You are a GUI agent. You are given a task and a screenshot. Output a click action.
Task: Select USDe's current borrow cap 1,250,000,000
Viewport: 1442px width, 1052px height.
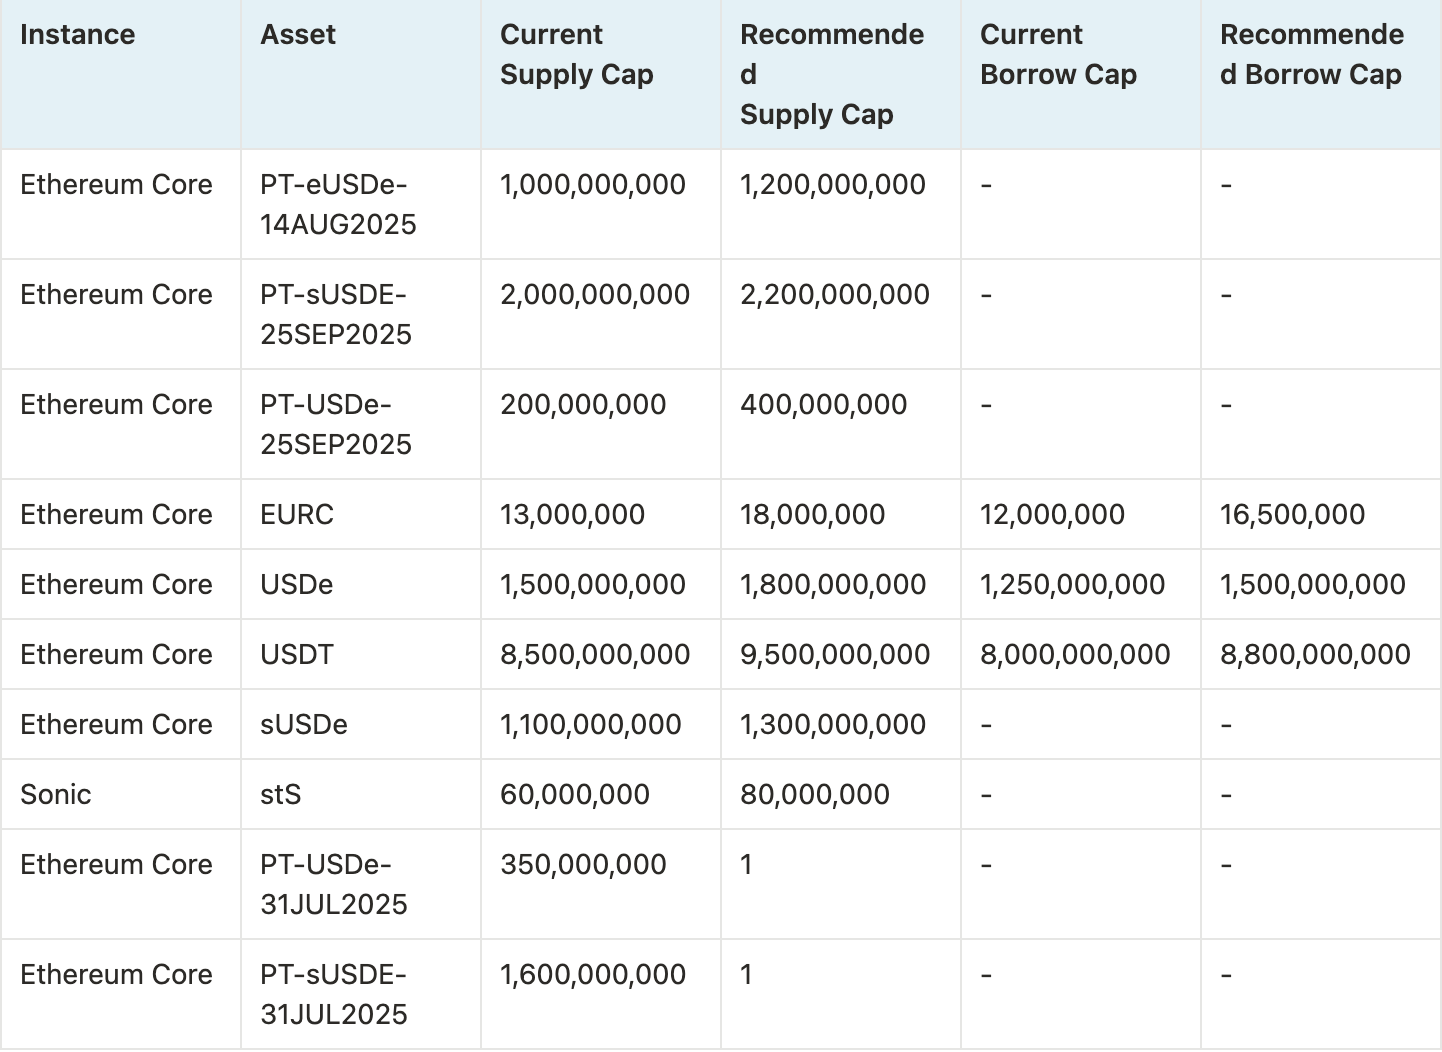tap(1072, 584)
